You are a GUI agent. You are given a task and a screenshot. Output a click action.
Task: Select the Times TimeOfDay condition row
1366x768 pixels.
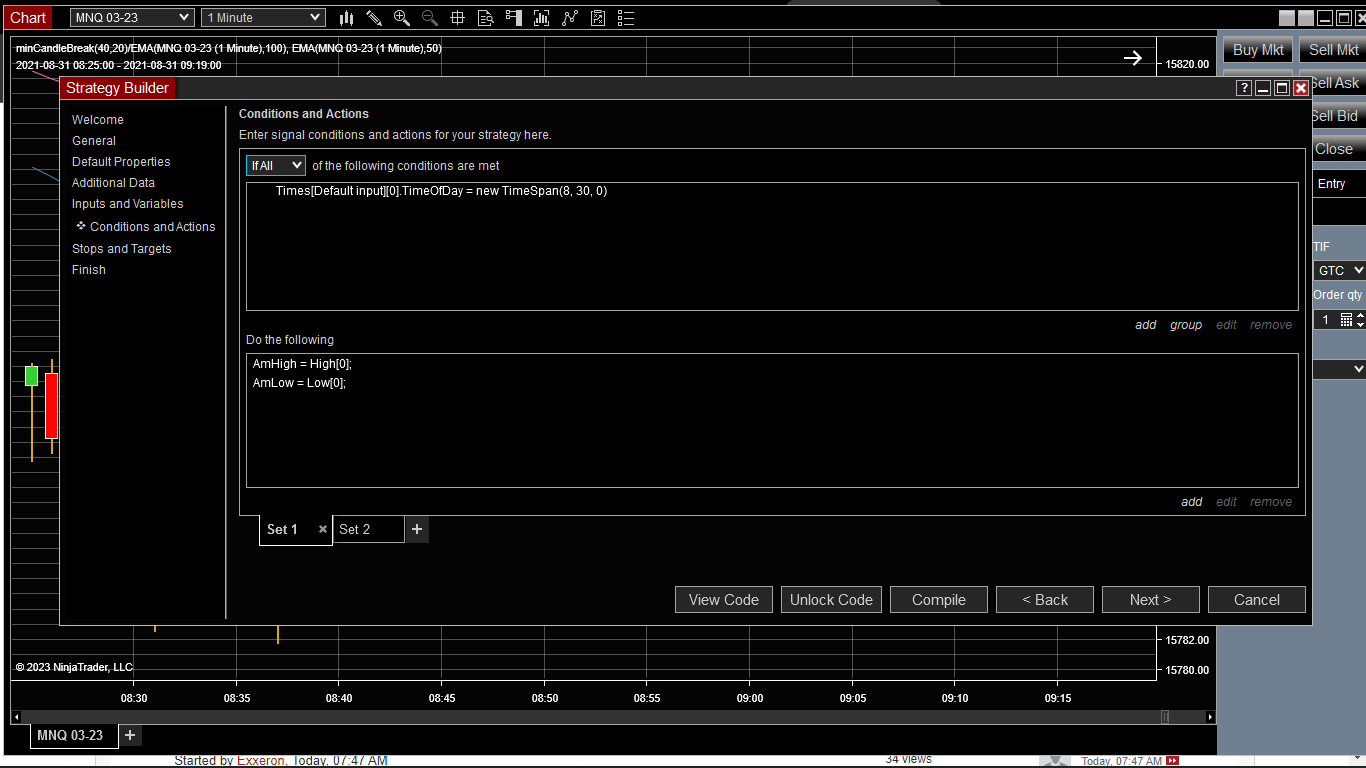pos(441,191)
